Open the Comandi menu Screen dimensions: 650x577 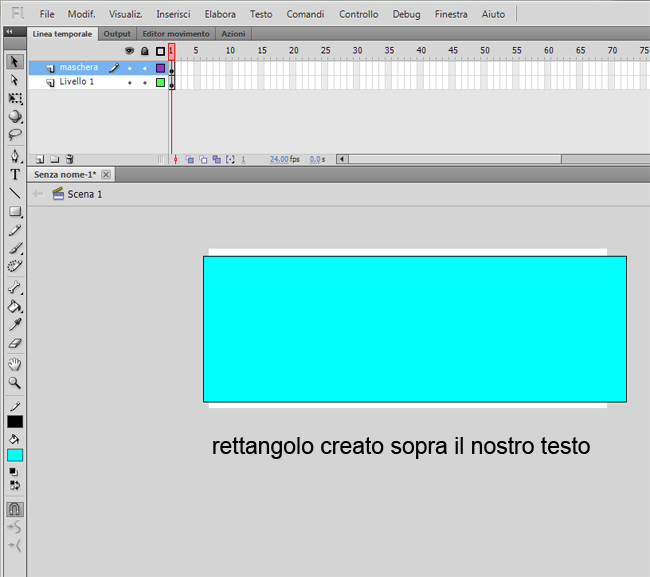click(306, 14)
